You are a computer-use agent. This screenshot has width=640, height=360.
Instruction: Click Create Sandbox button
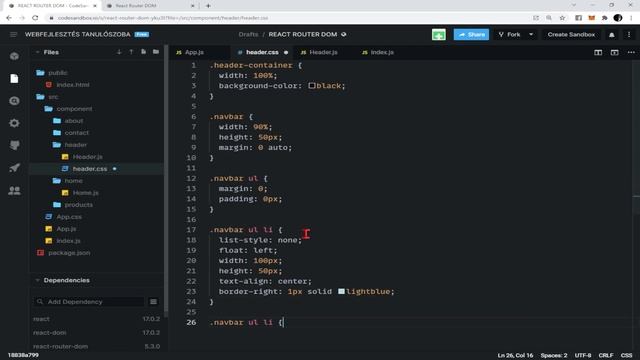coord(571,35)
